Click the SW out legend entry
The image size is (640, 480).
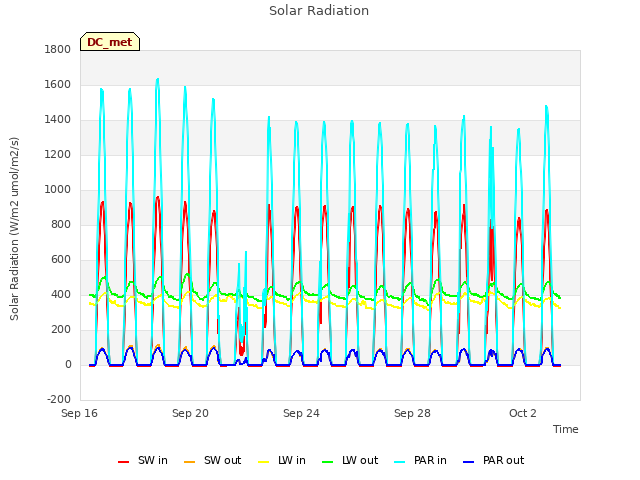tap(212, 460)
